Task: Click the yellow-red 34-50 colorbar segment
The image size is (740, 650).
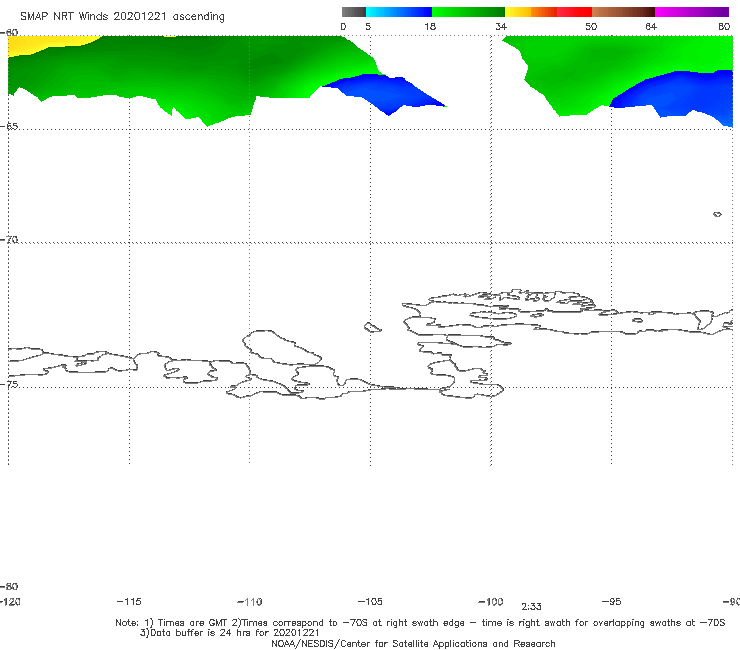Action: coord(548,12)
